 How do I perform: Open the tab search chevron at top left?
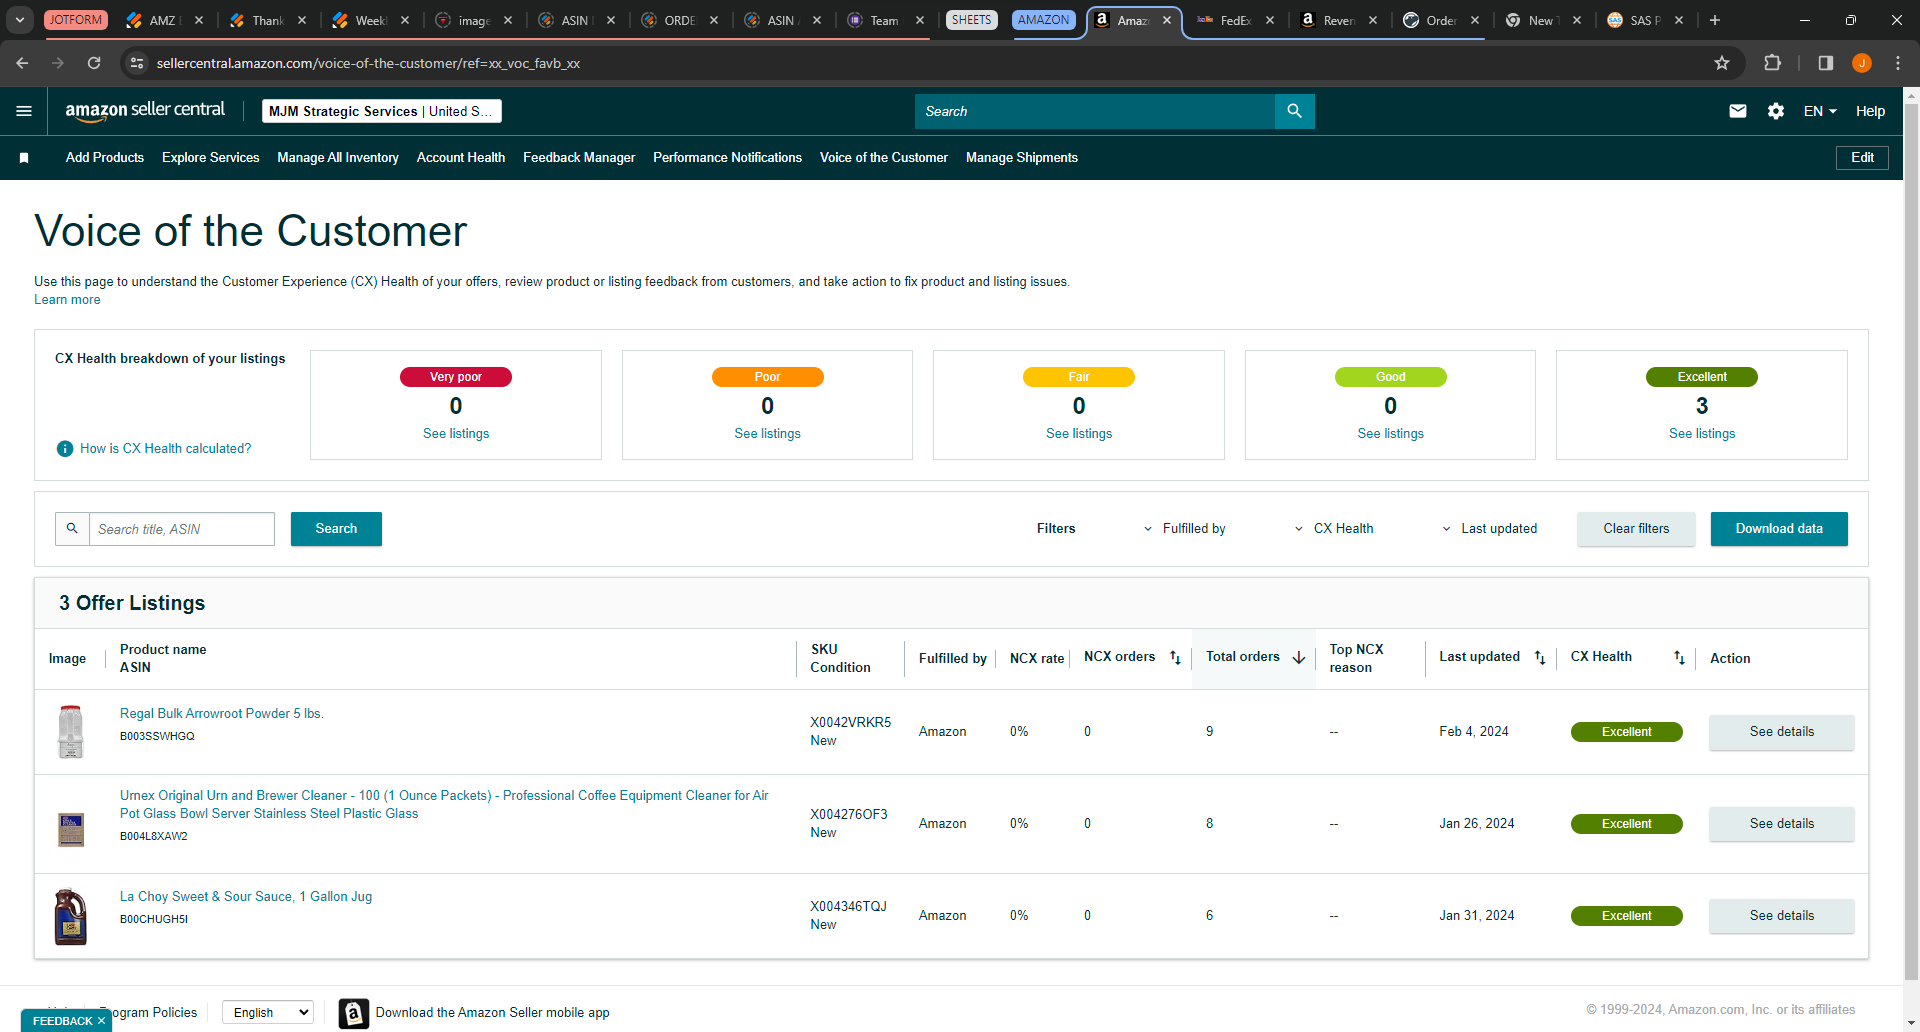(20, 20)
